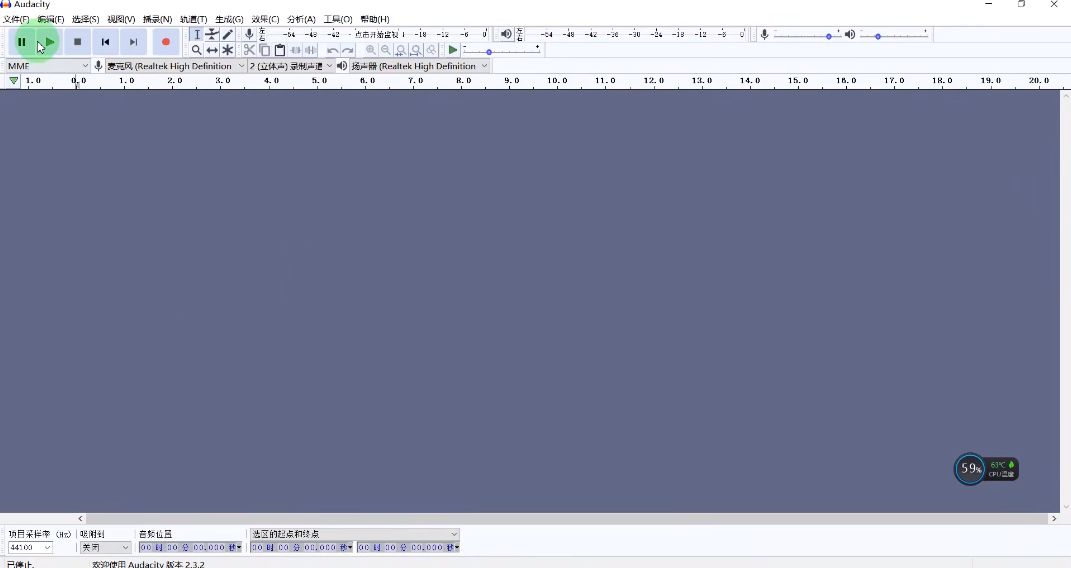The width and height of the screenshot is (1071, 568).
Task: Click the 欢迎使用 Audacity status bar text
Action: coord(148,564)
